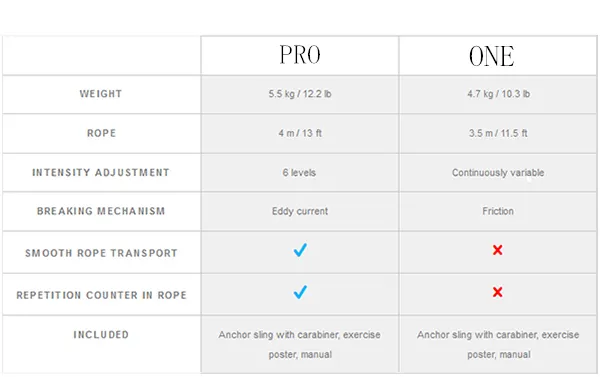This screenshot has height=377, width=600.
Task: Click the INCLUDED row label
Action: (101, 335)
